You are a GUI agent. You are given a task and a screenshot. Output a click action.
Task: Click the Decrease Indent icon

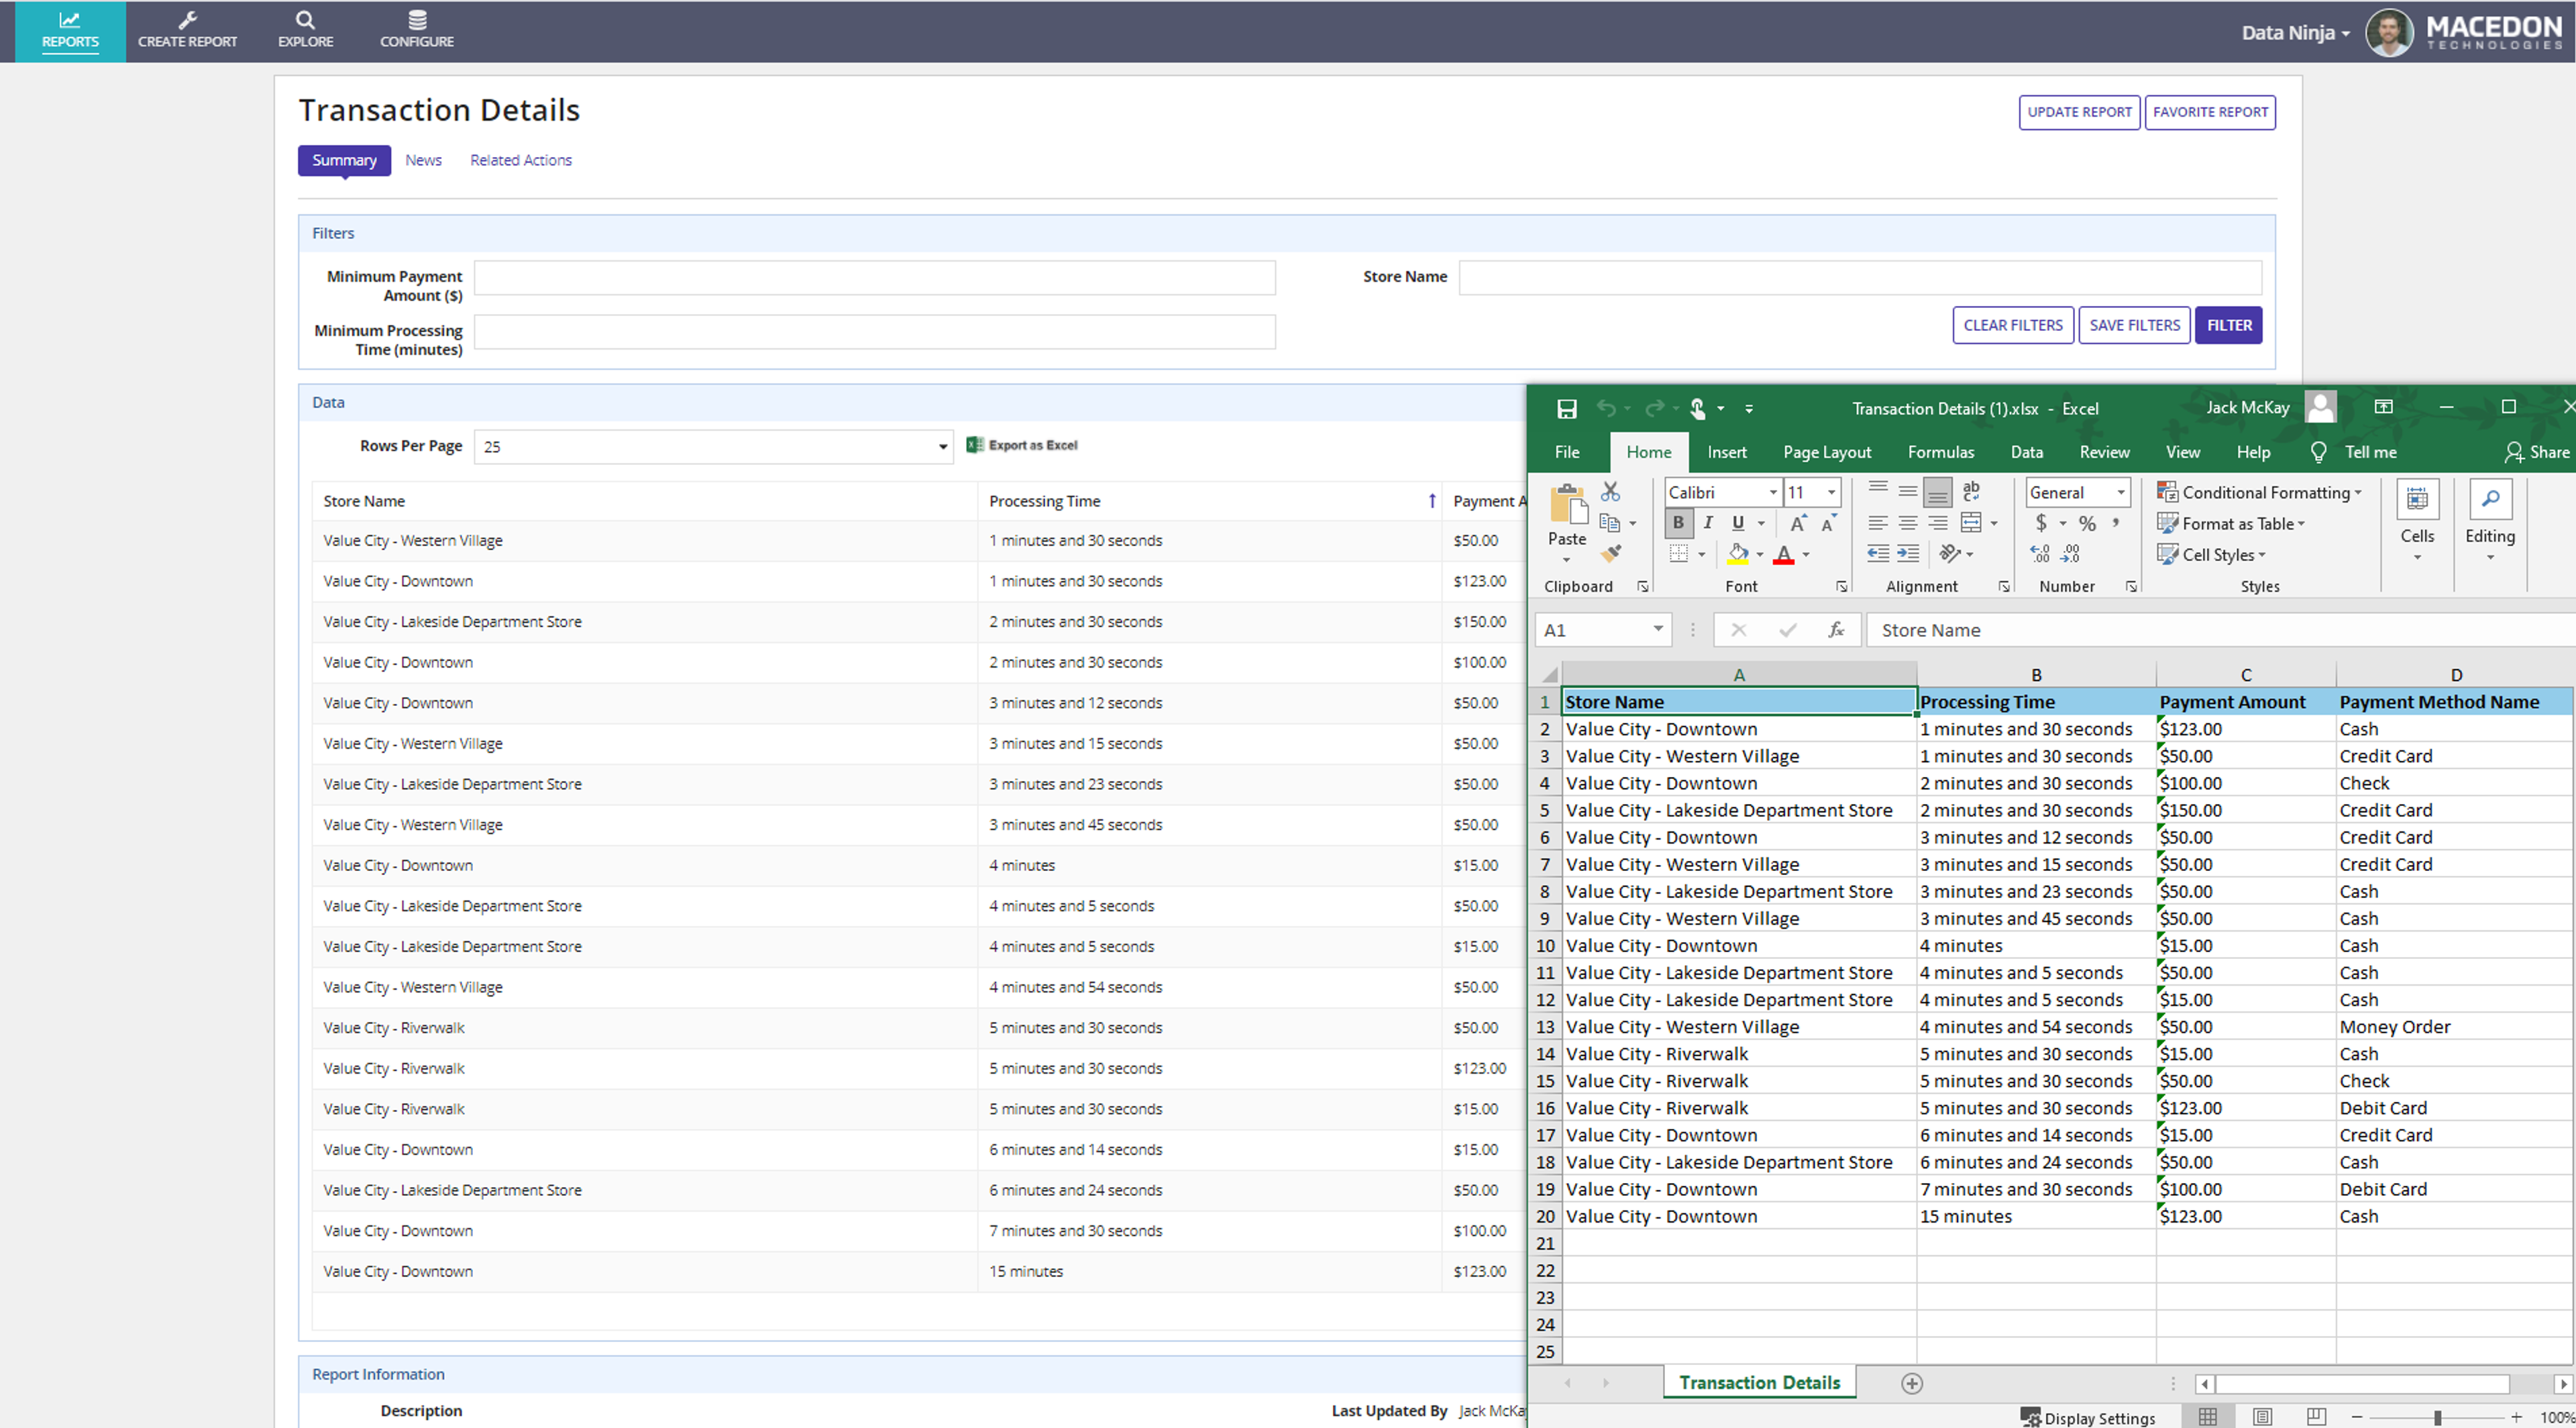(x=1878, y=553)
